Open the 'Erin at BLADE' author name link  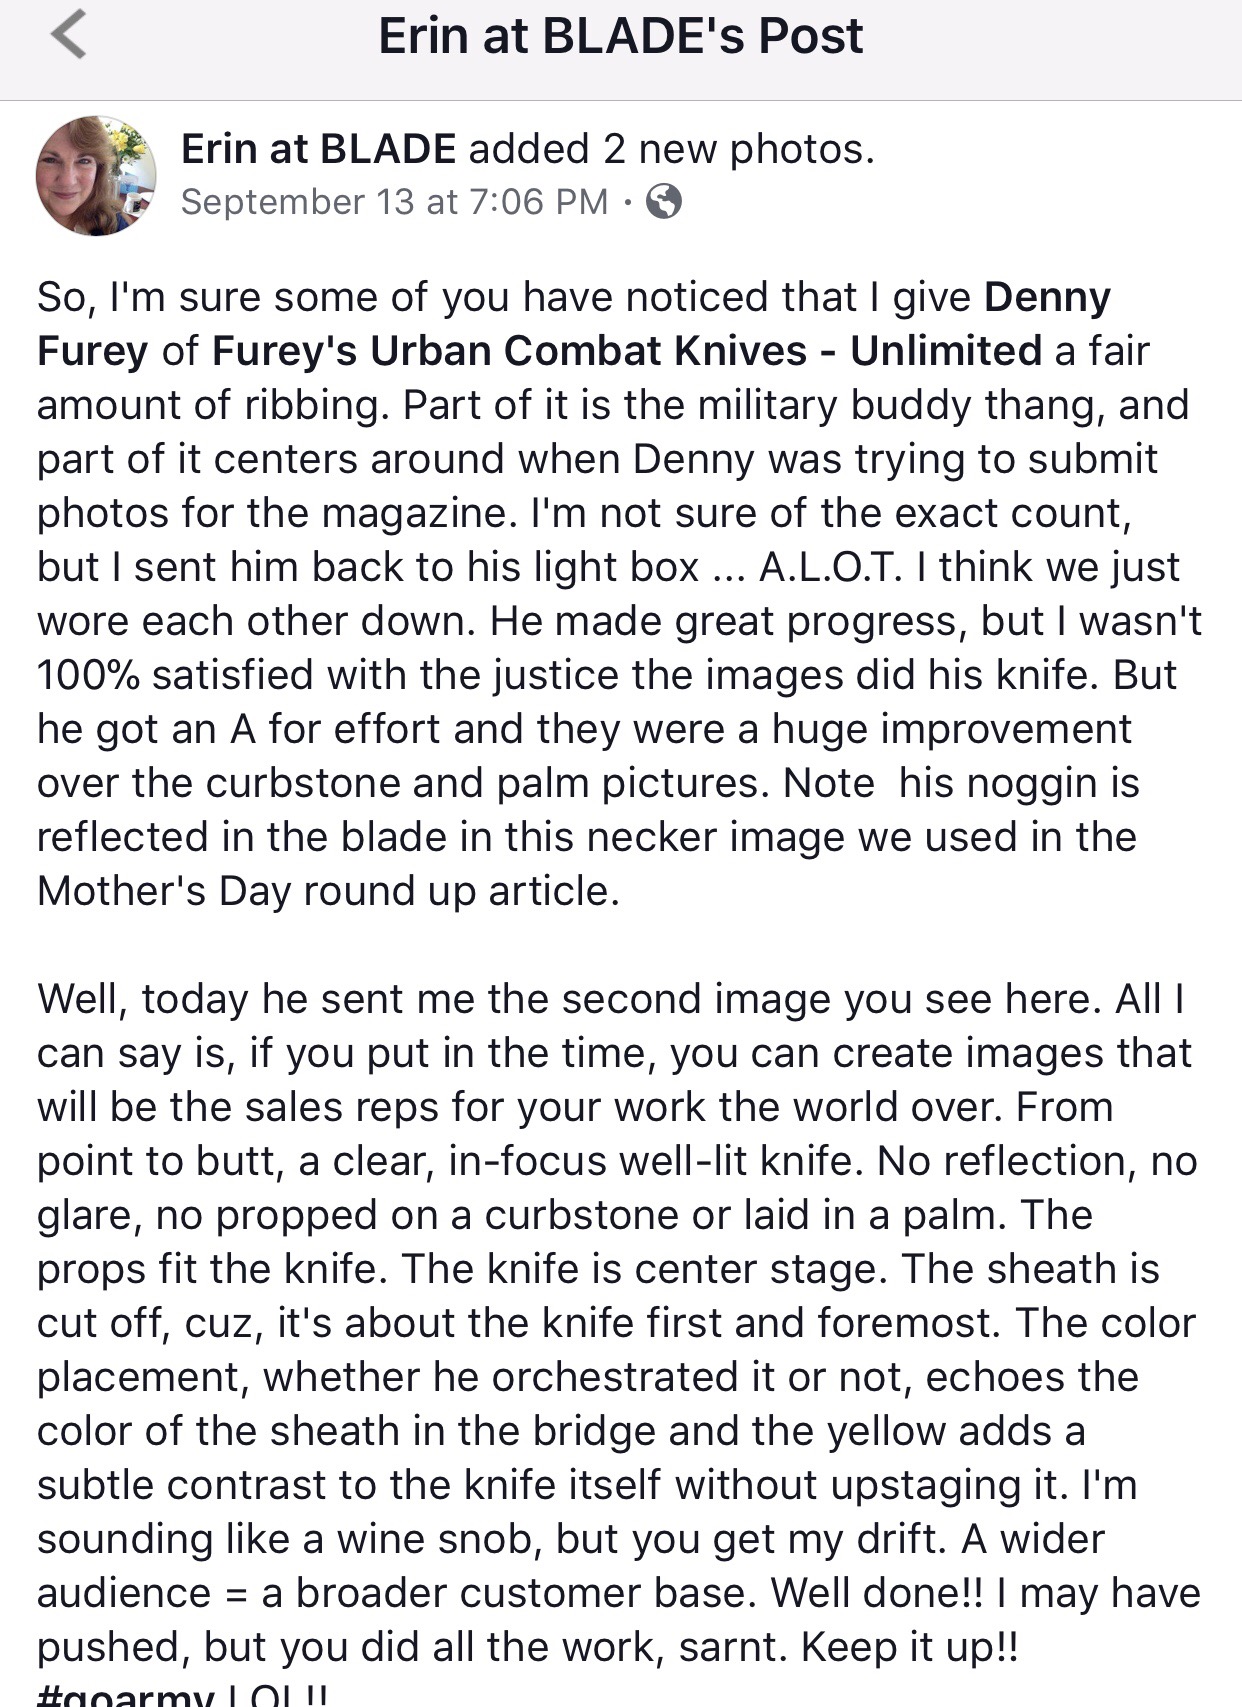pos(318,149)
